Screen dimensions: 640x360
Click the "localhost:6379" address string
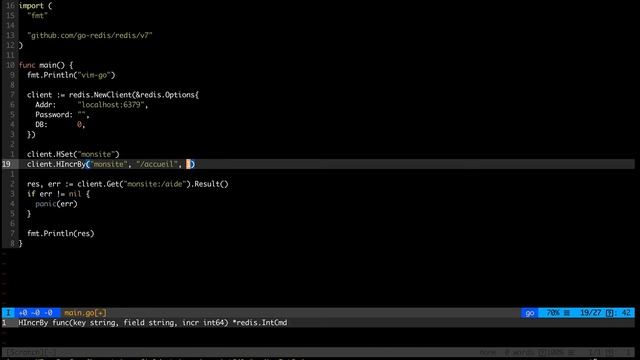(111, 105)
